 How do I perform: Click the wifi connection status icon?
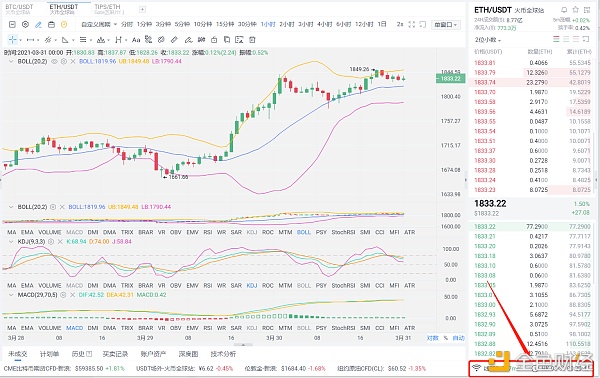click(476, 368)
